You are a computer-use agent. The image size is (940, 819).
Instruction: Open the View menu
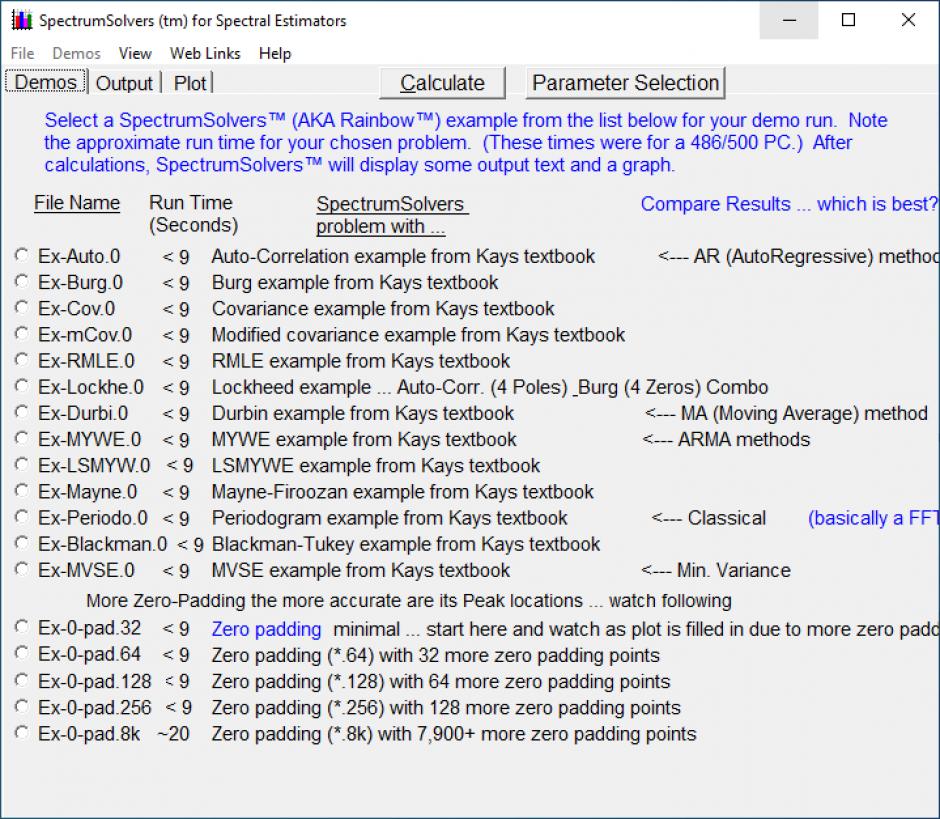click(135, 53)
